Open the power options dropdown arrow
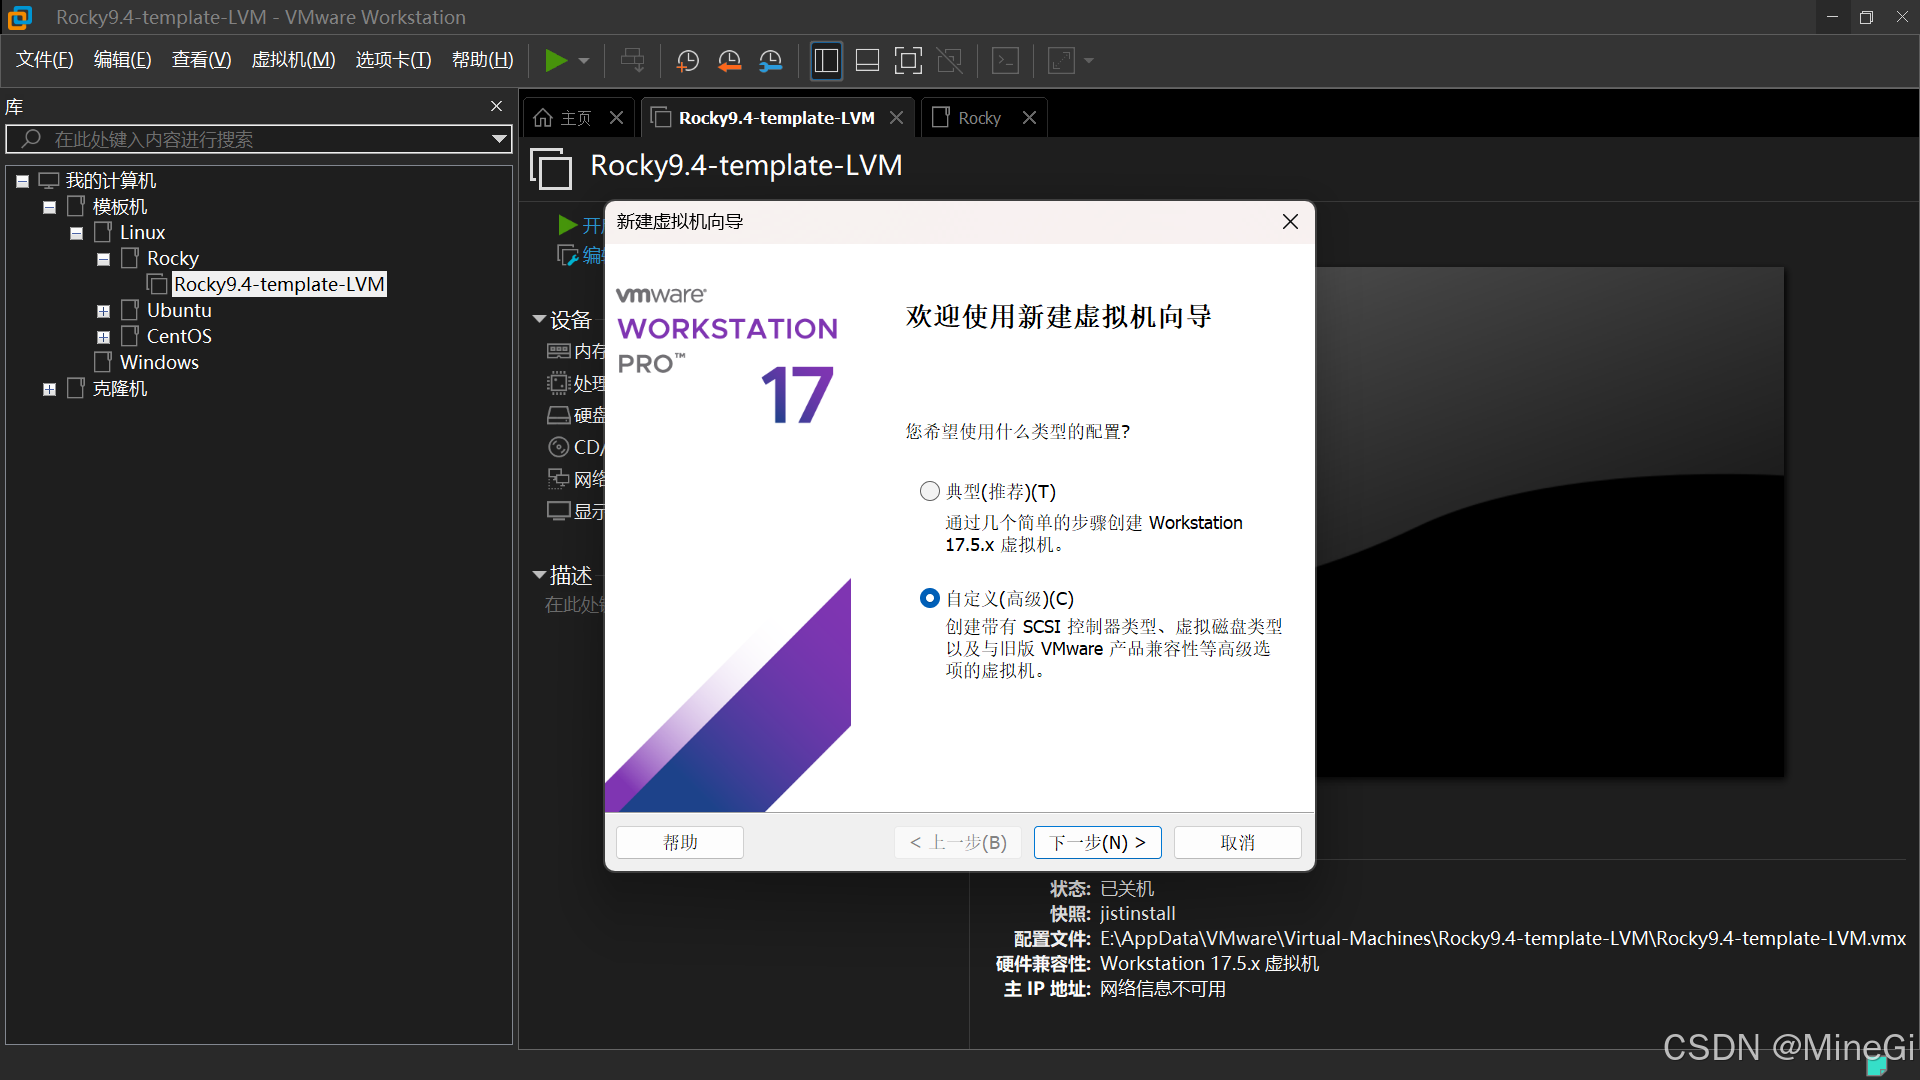The width and height of the screenshot is (1920, 1080). pyautogui.click(x=584, y=61)
